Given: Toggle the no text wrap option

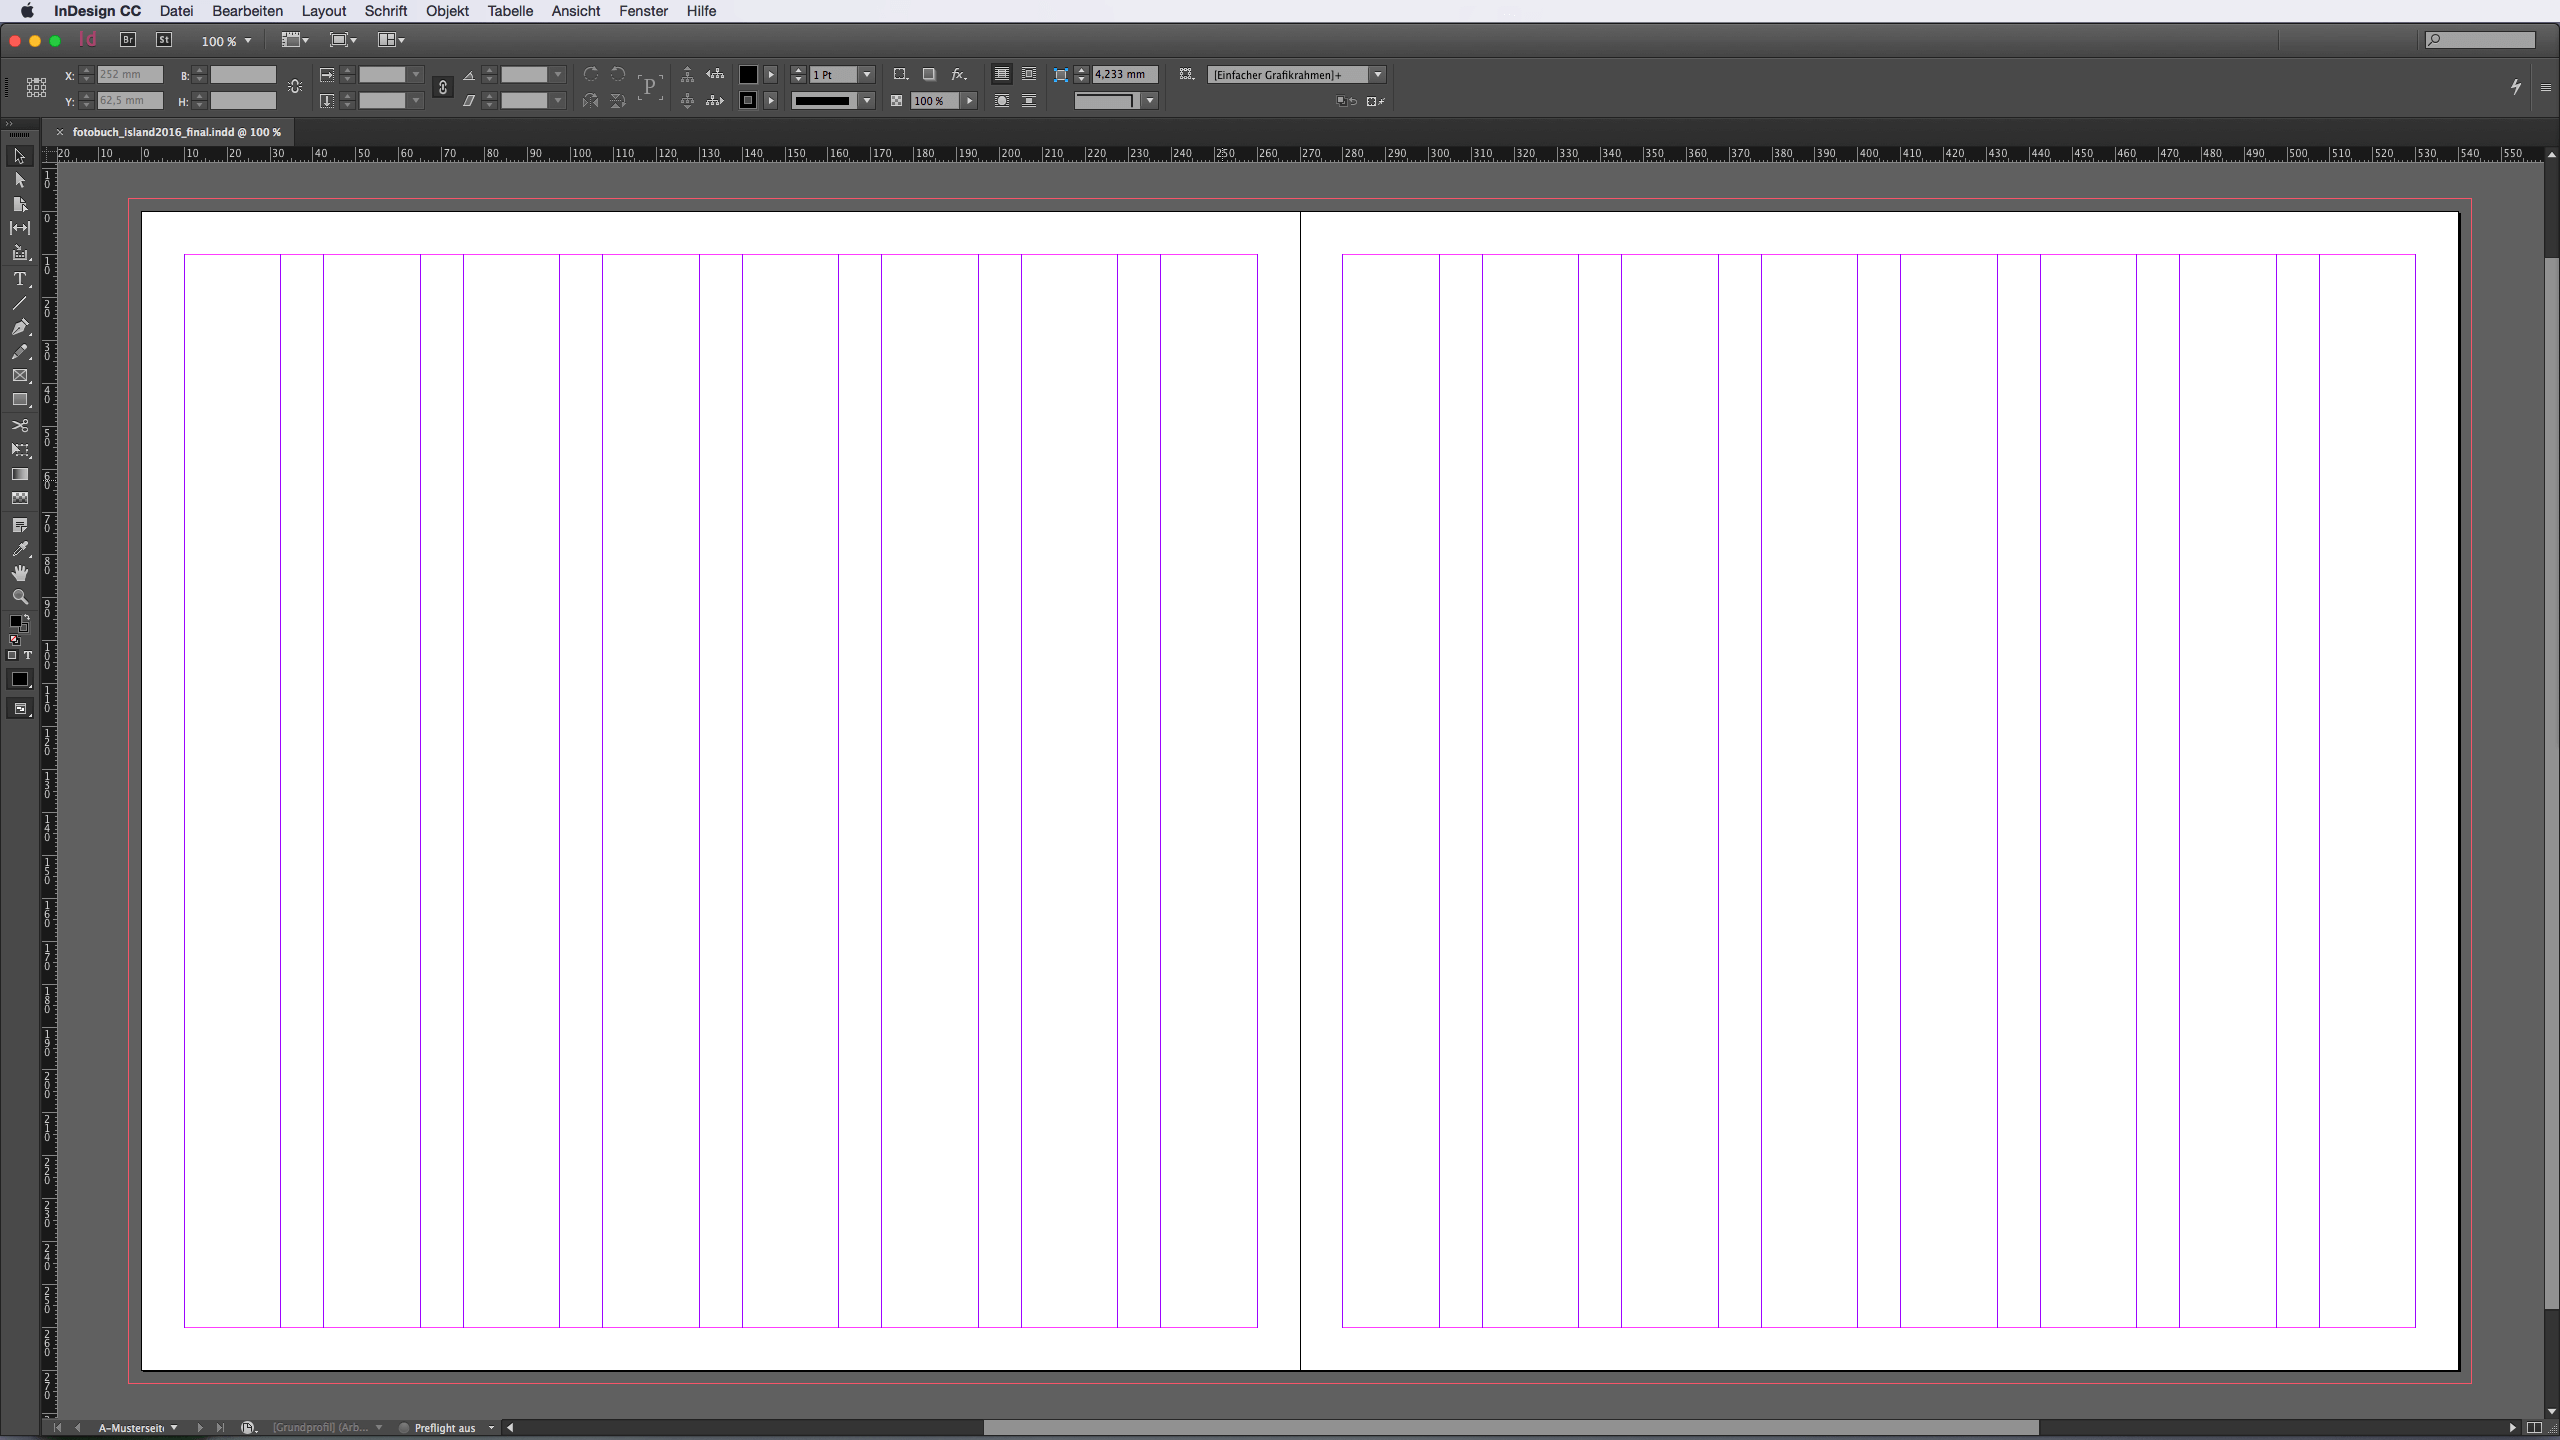Looking at the screenshot, I should click(1001, 74).
